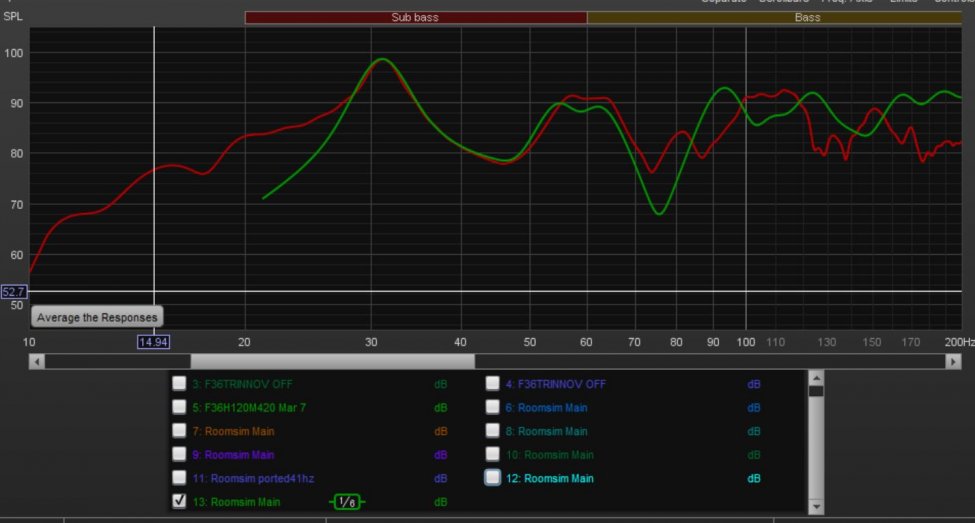Screen dimensions: 975x523
Task: Toggle the 5: F36H120M420 Mar 7 checkbox
Action: coord(180,407)
